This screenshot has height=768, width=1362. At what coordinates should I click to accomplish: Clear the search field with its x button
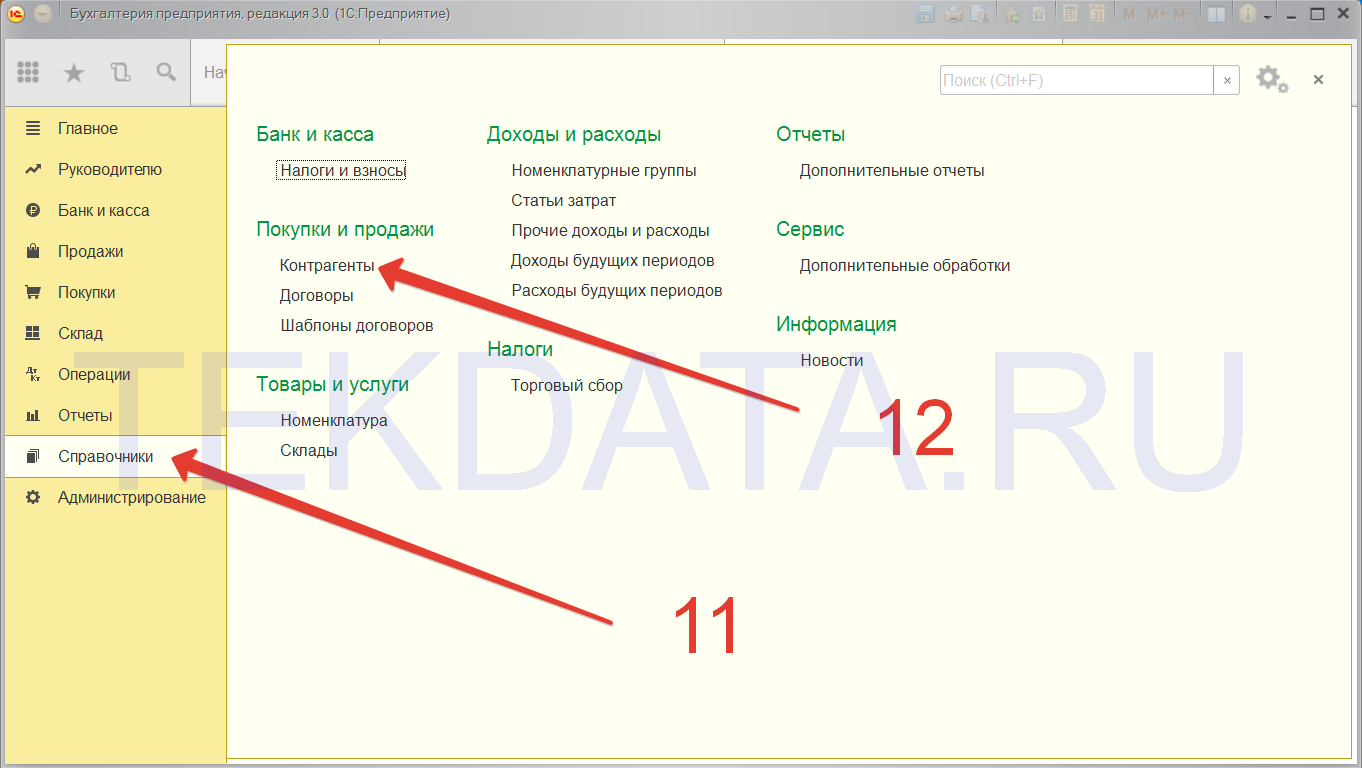click(1227, 80)
